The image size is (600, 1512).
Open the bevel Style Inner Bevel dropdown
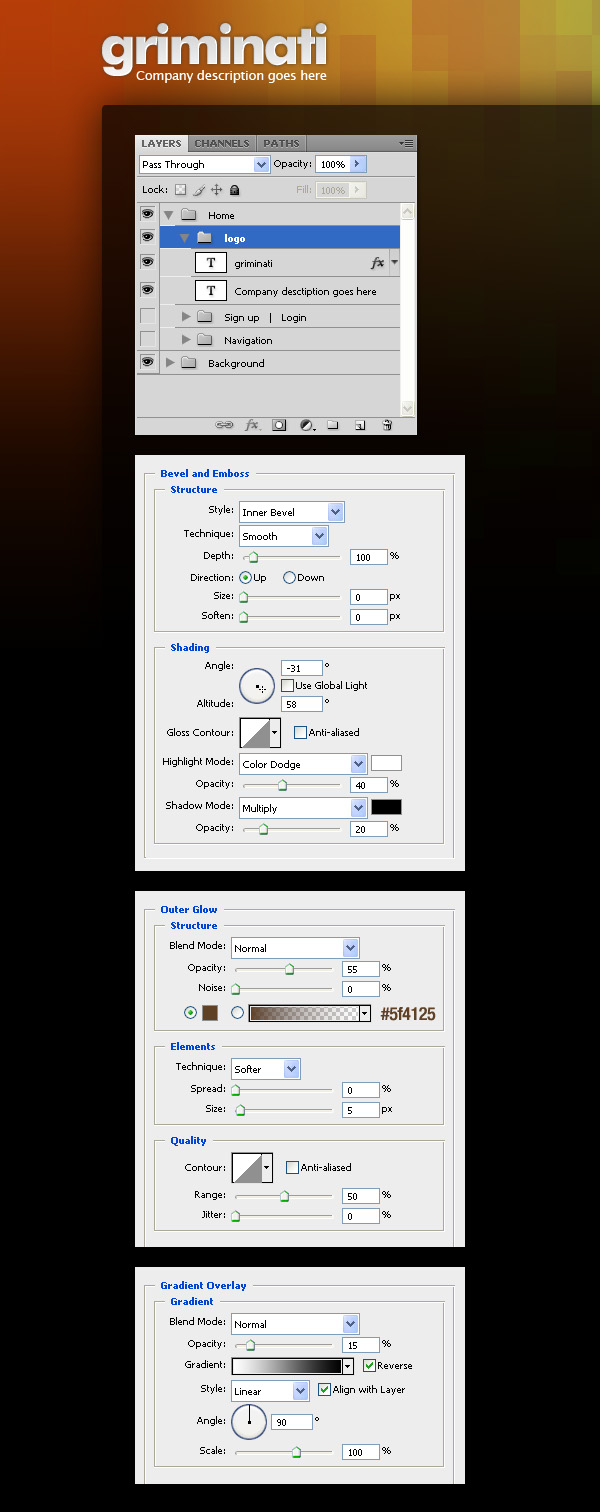tap(291, 512)
